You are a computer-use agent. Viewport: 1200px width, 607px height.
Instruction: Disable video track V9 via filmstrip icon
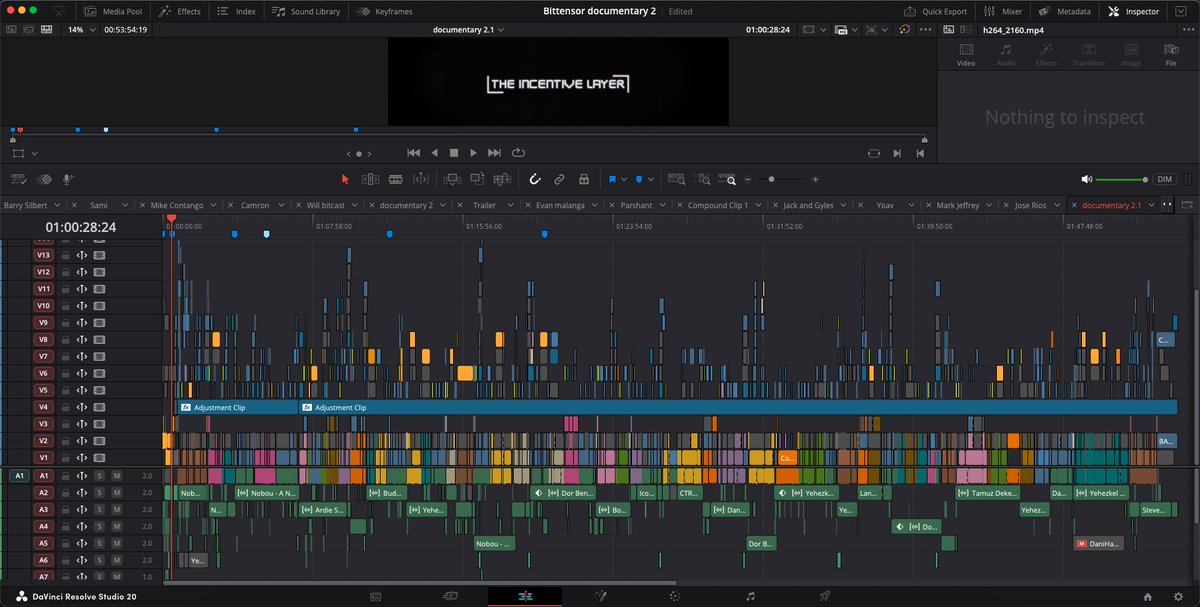pyautogui.click(x=99, y=323)
